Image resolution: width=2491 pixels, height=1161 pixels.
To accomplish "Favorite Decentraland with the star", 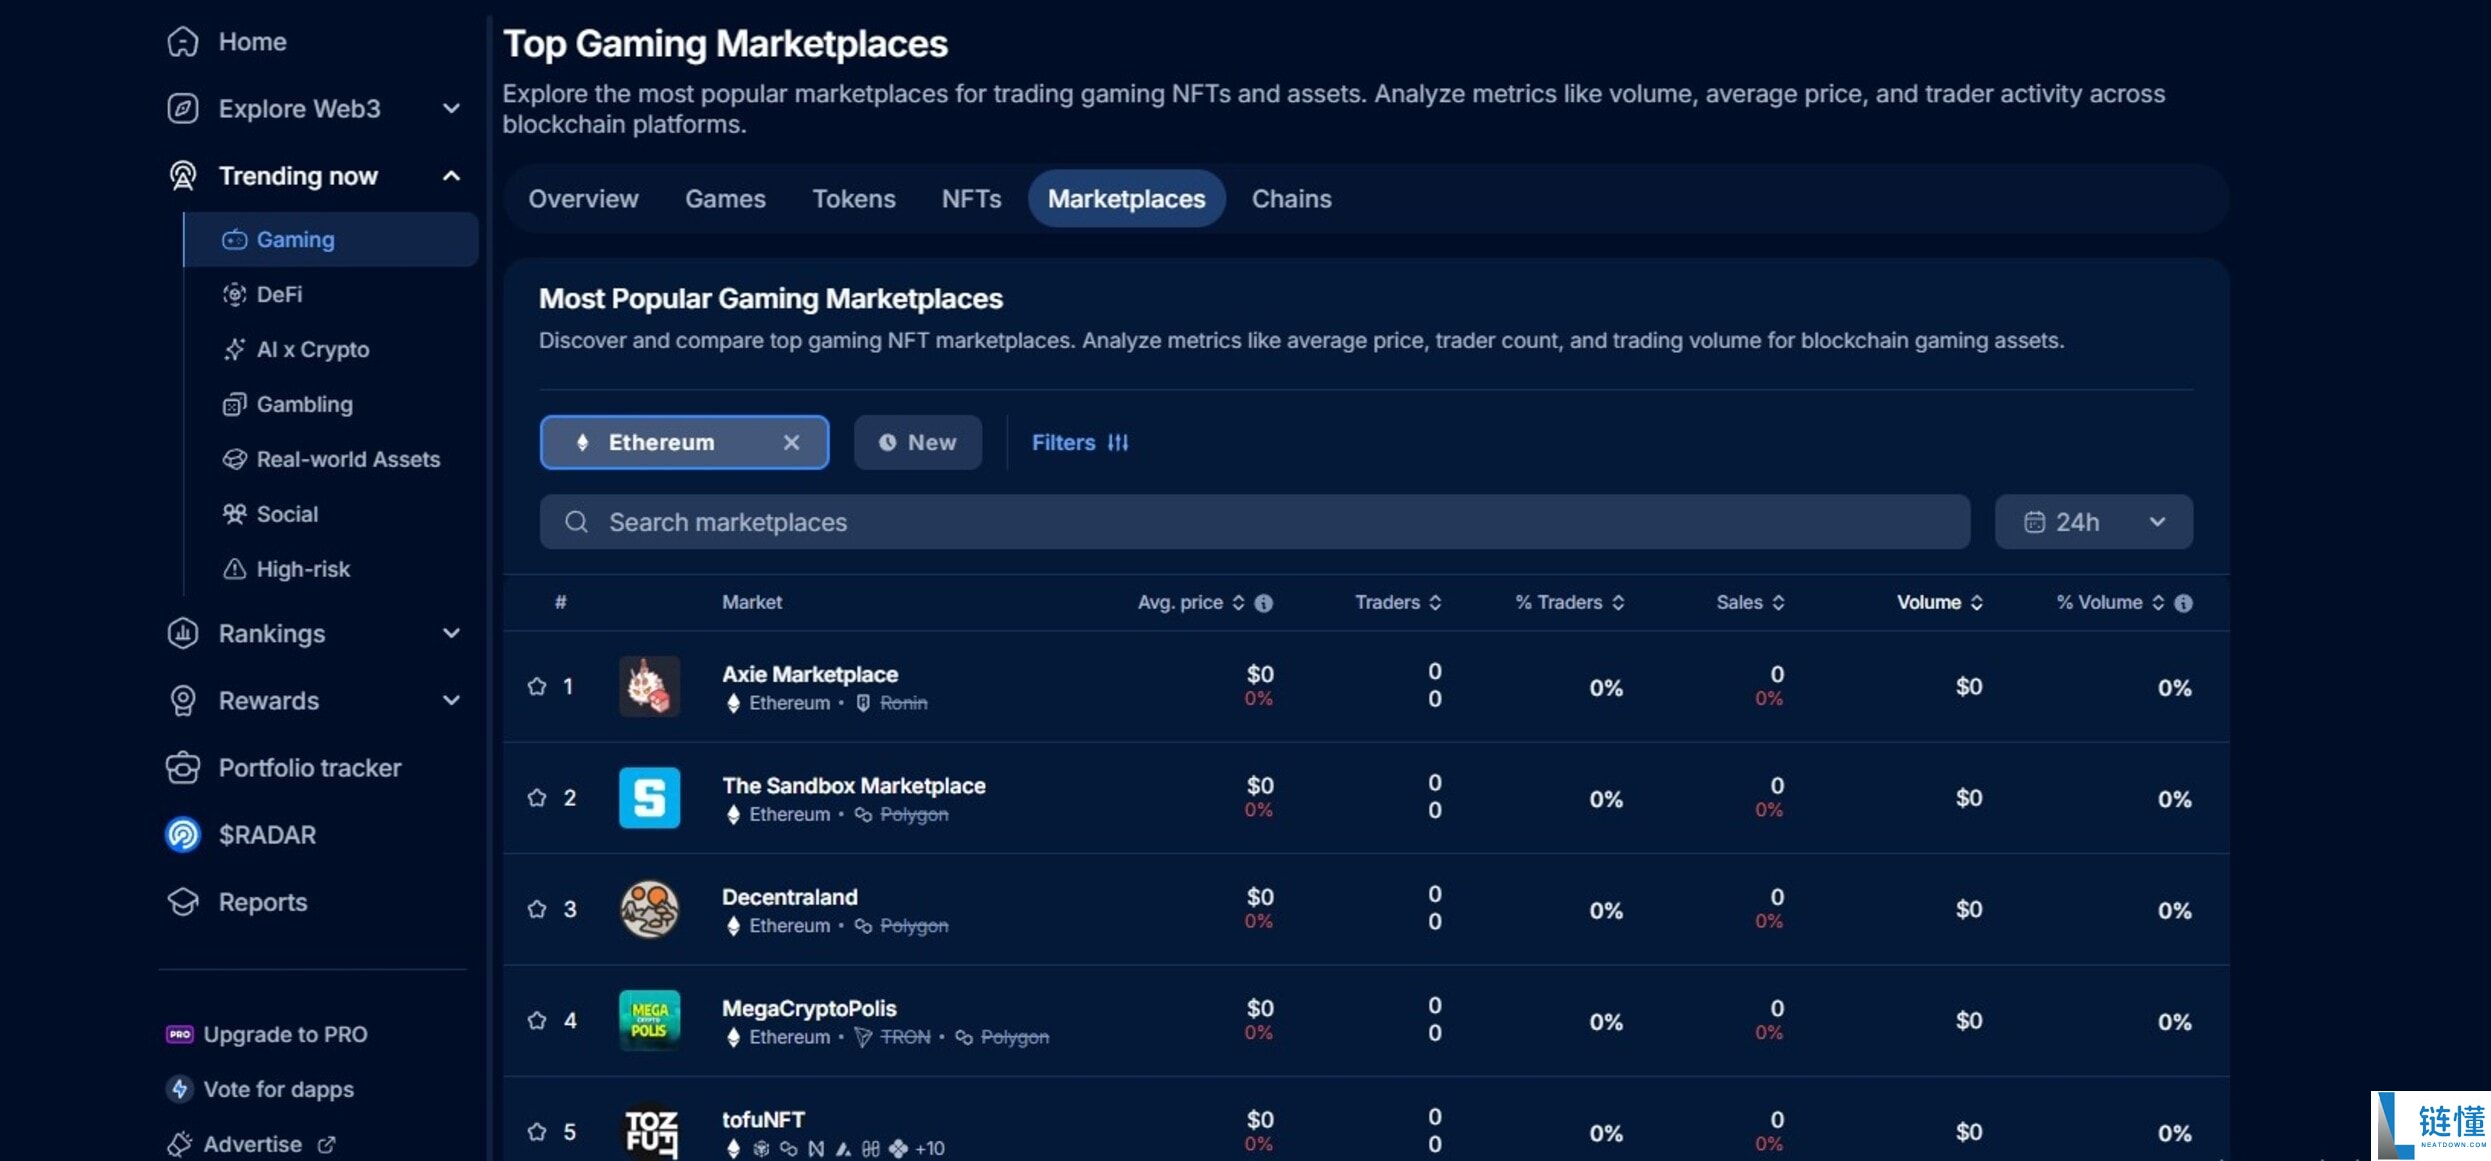I will pos(537,909).
